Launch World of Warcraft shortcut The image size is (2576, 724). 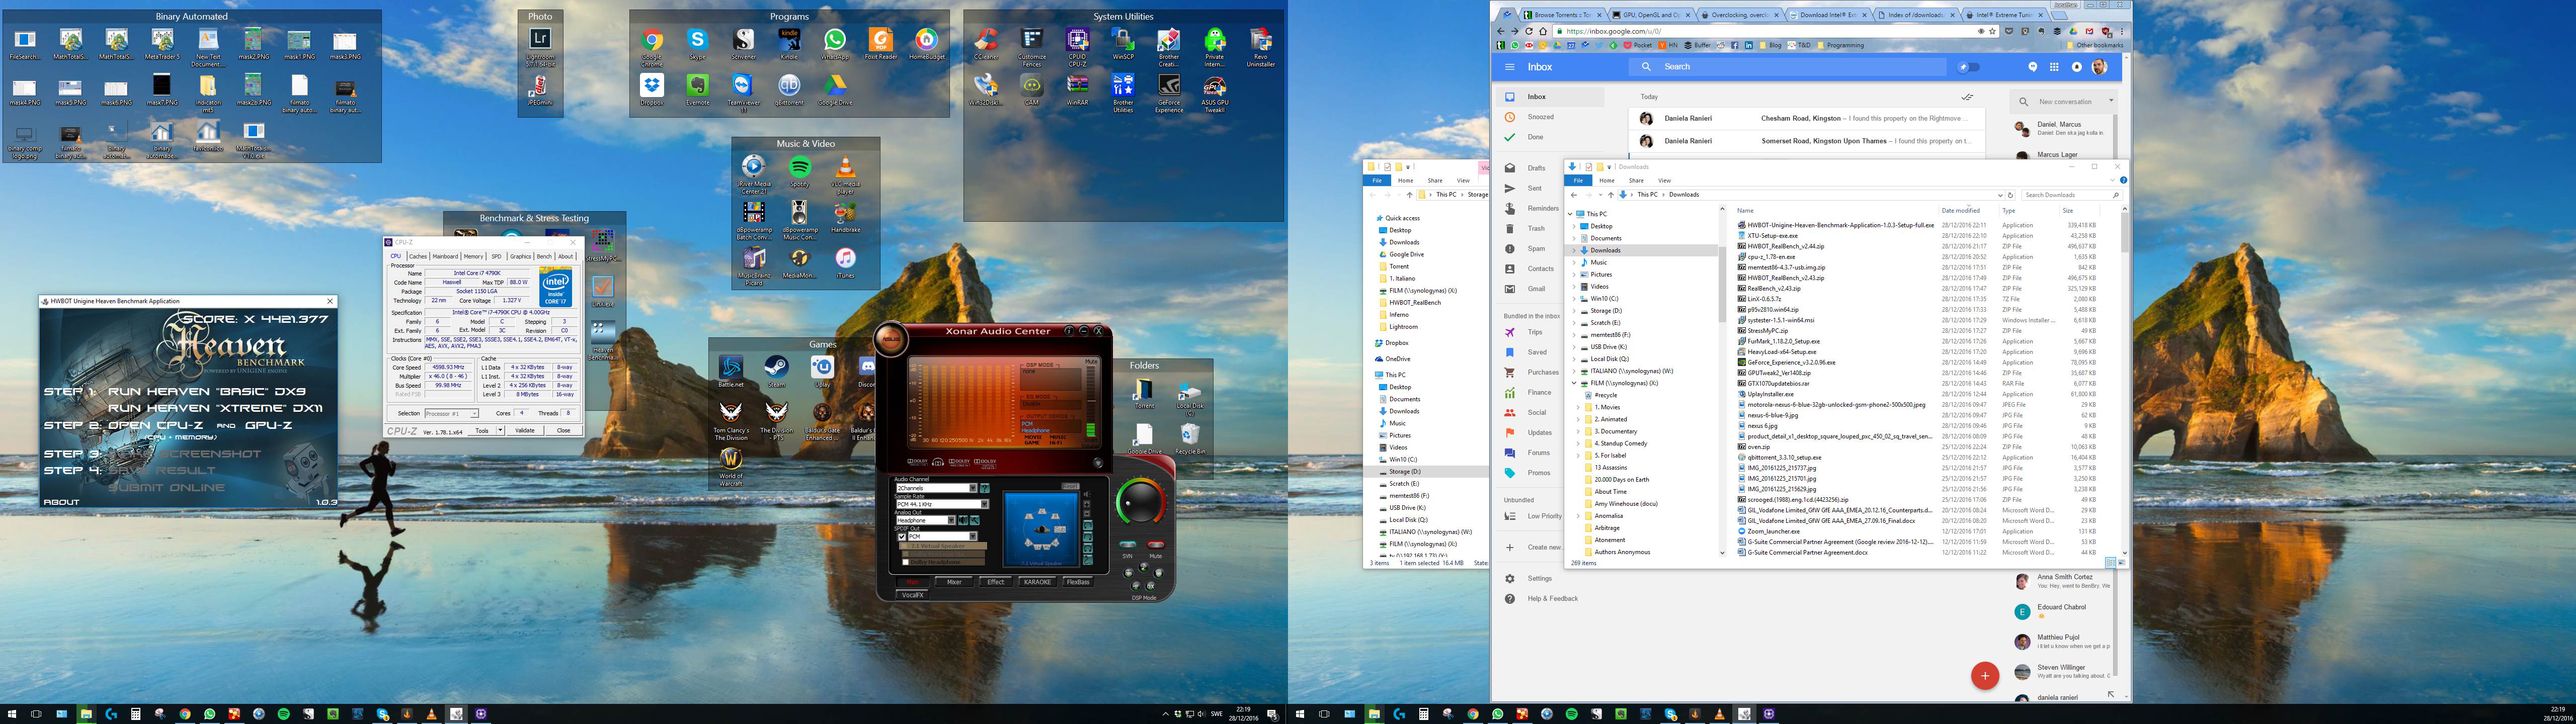click(731, 466)
